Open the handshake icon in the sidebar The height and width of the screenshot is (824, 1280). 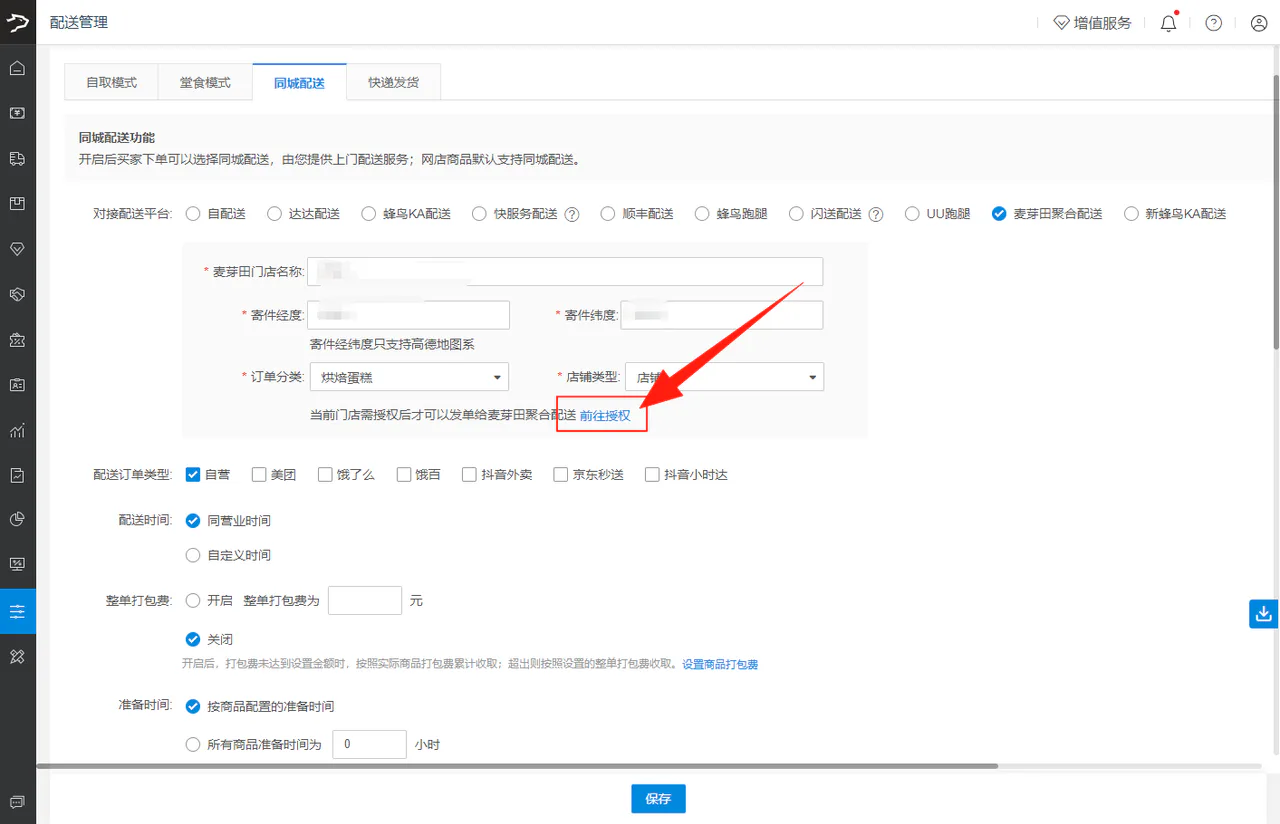pos(17,295)
